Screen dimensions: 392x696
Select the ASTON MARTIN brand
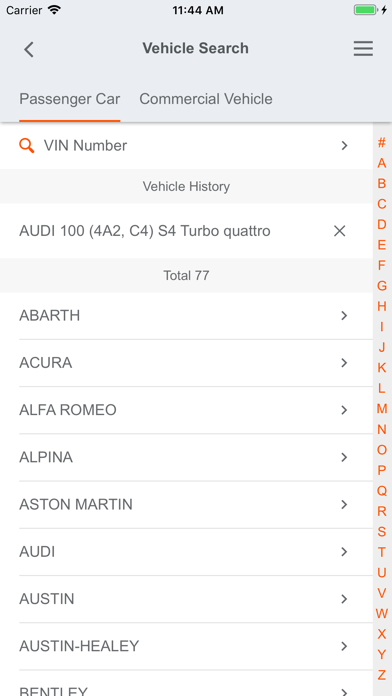[186, 505]
